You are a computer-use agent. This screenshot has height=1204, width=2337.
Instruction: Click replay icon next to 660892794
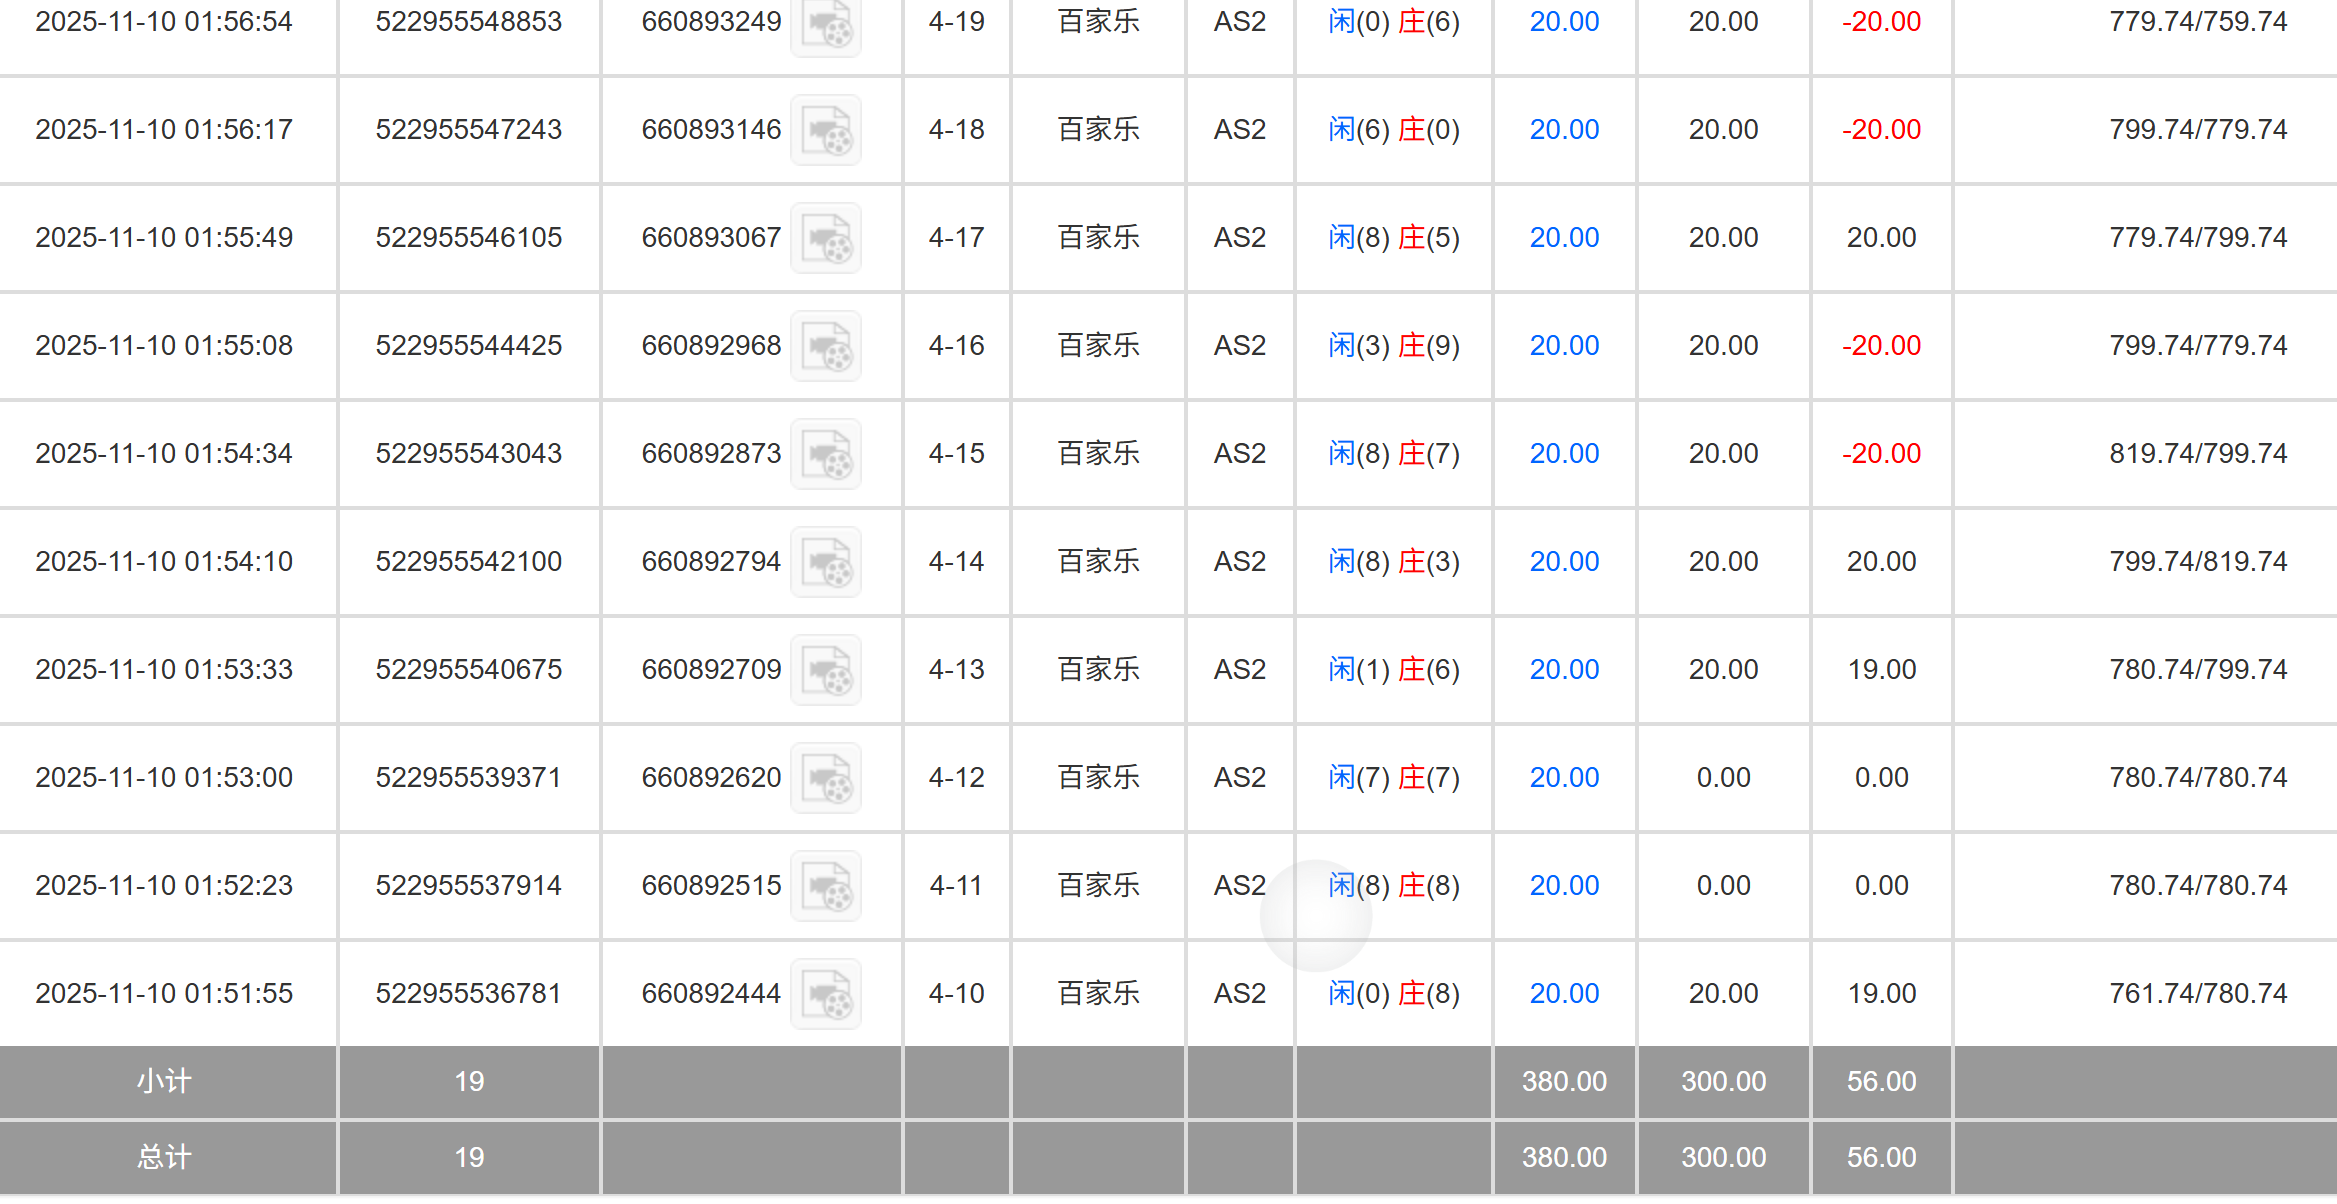(826, 562)
